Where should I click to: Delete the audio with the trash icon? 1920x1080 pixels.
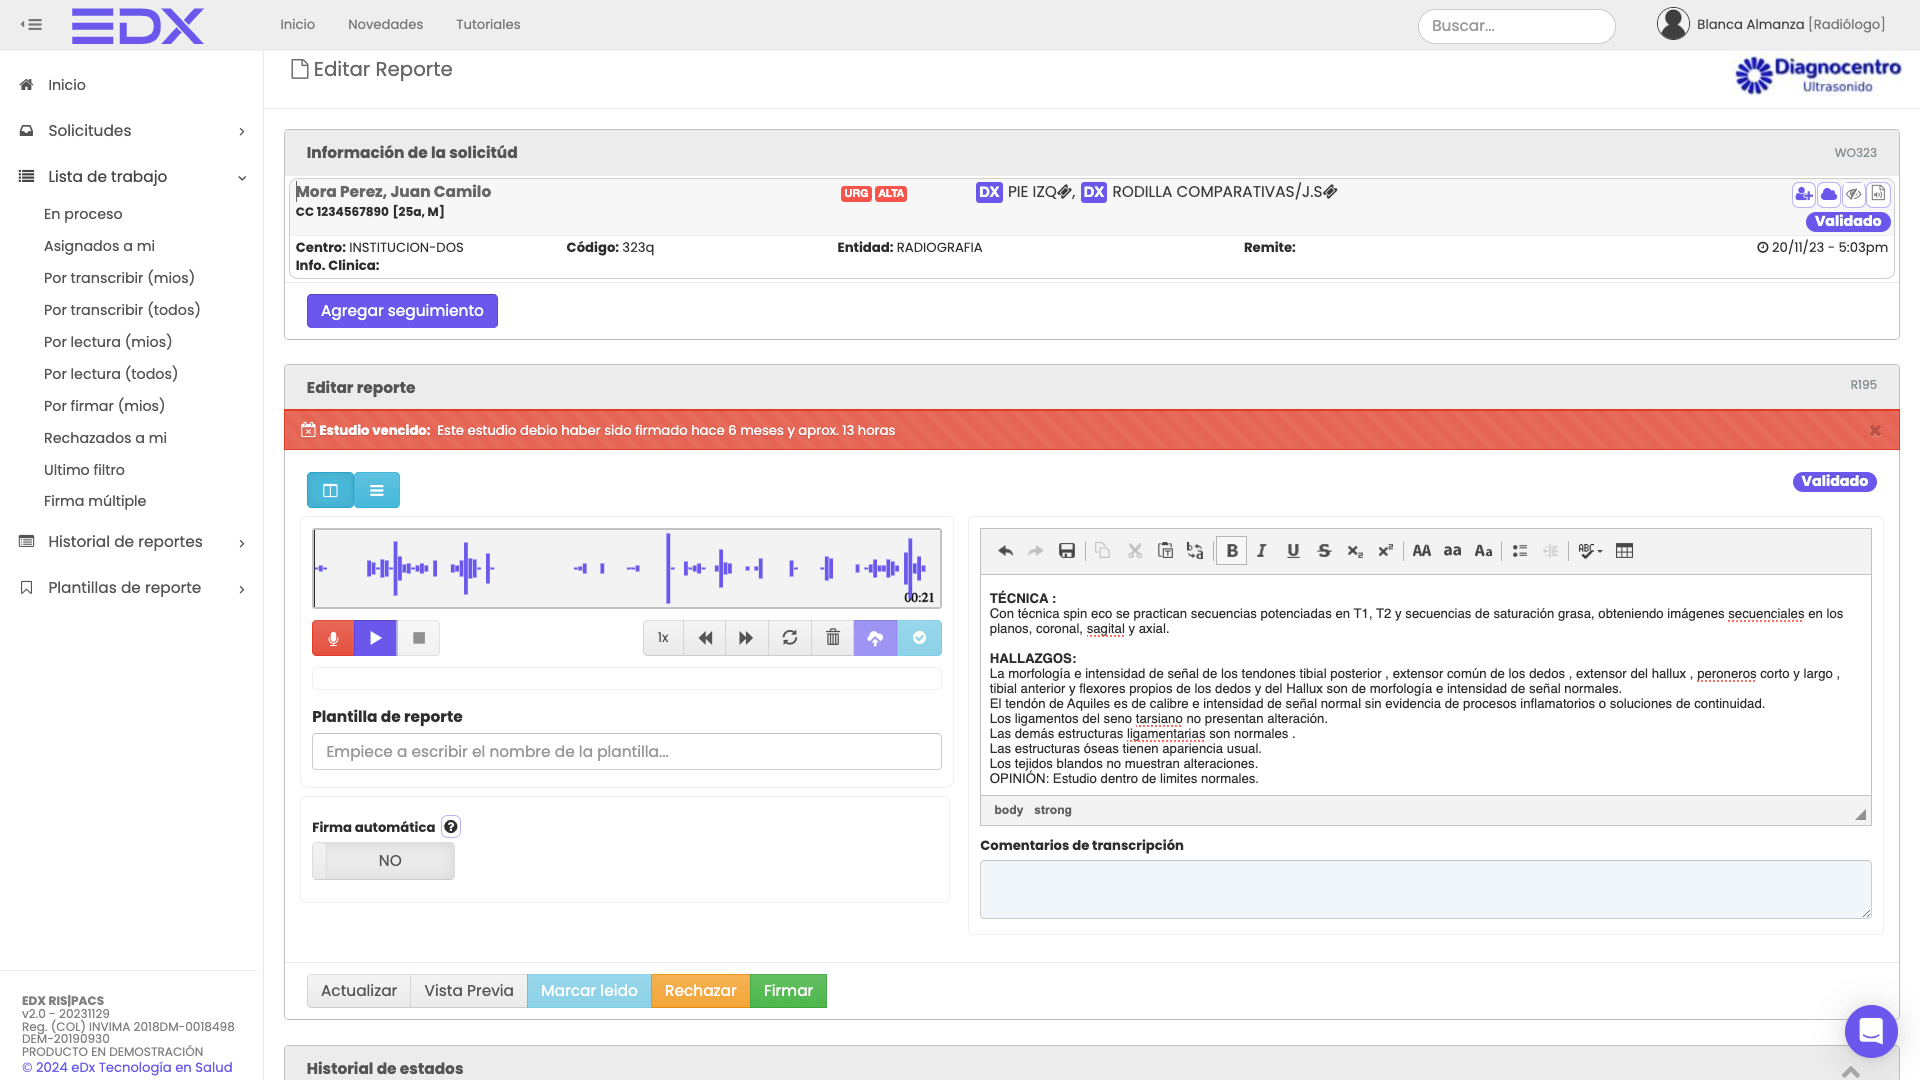[x=832, y=638]
